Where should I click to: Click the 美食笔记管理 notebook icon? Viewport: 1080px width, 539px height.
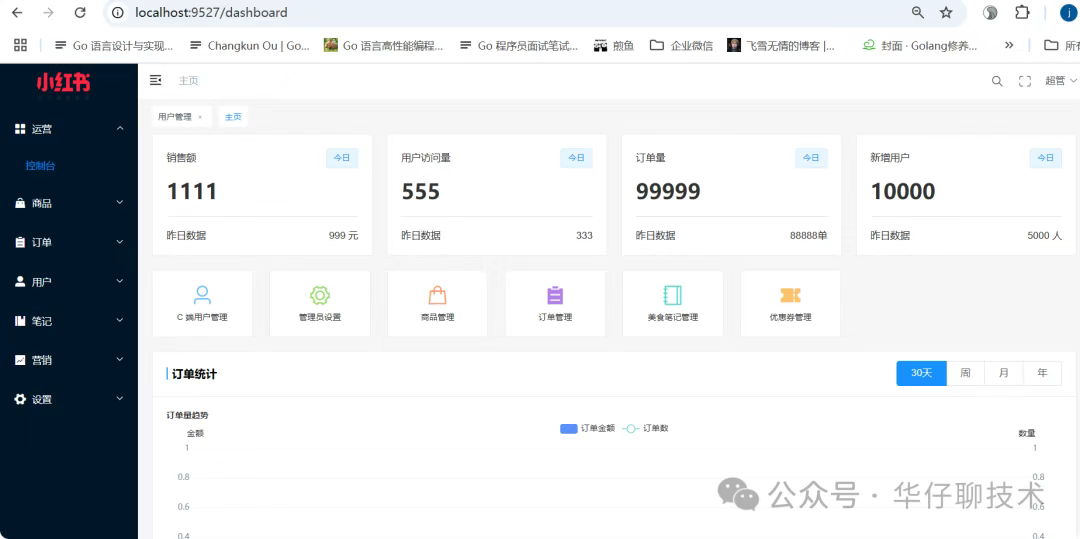click(x=672, y=295)
